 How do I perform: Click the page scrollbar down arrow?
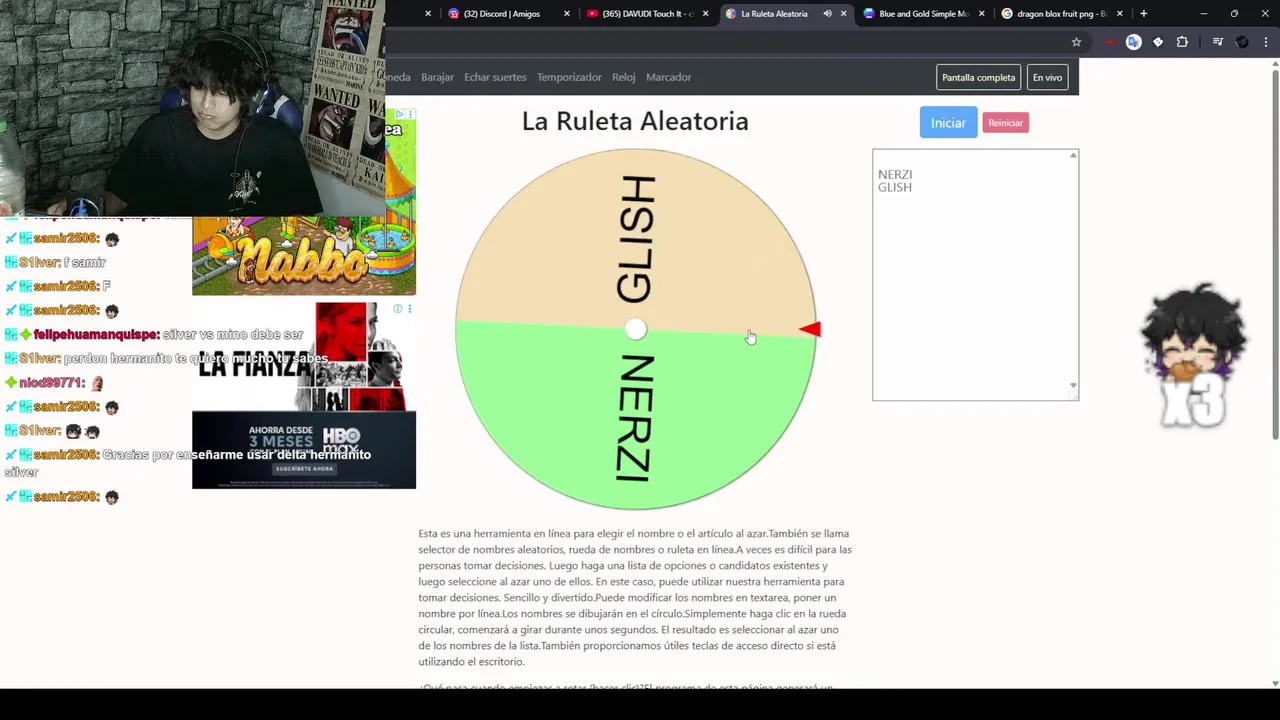pos(1275,683)
